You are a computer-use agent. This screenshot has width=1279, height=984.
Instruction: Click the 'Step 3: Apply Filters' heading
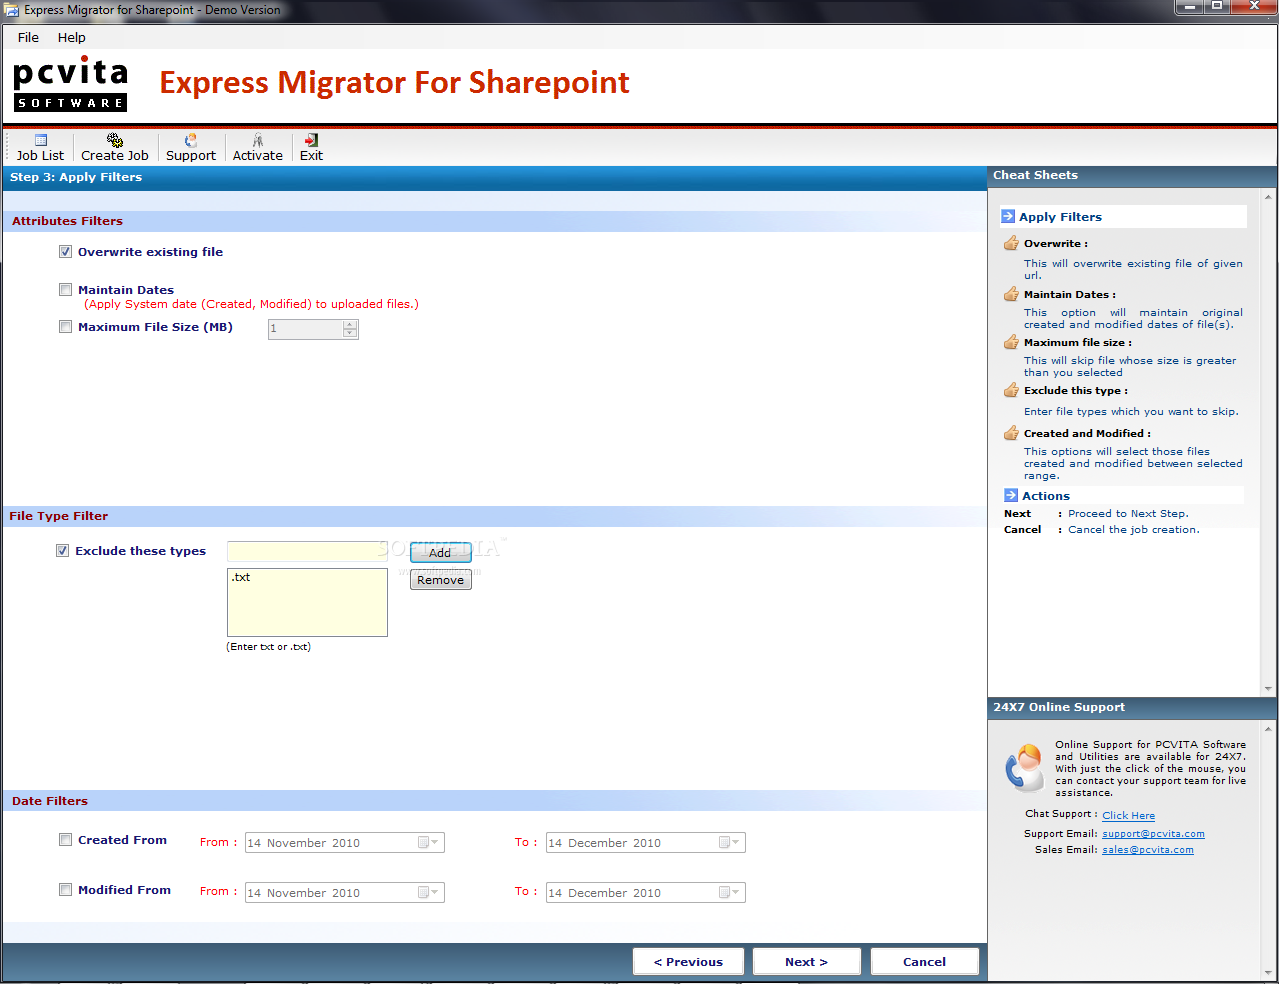(76, 177)
